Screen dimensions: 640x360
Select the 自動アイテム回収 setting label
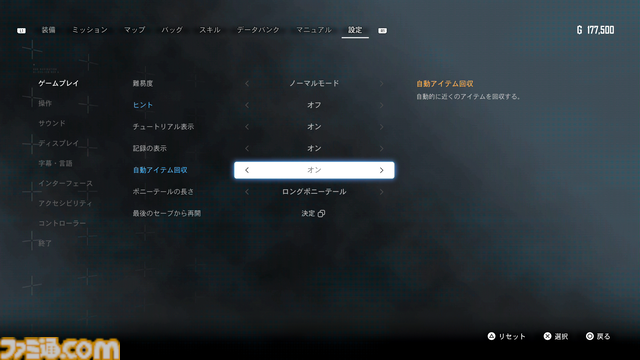[160, 170]
